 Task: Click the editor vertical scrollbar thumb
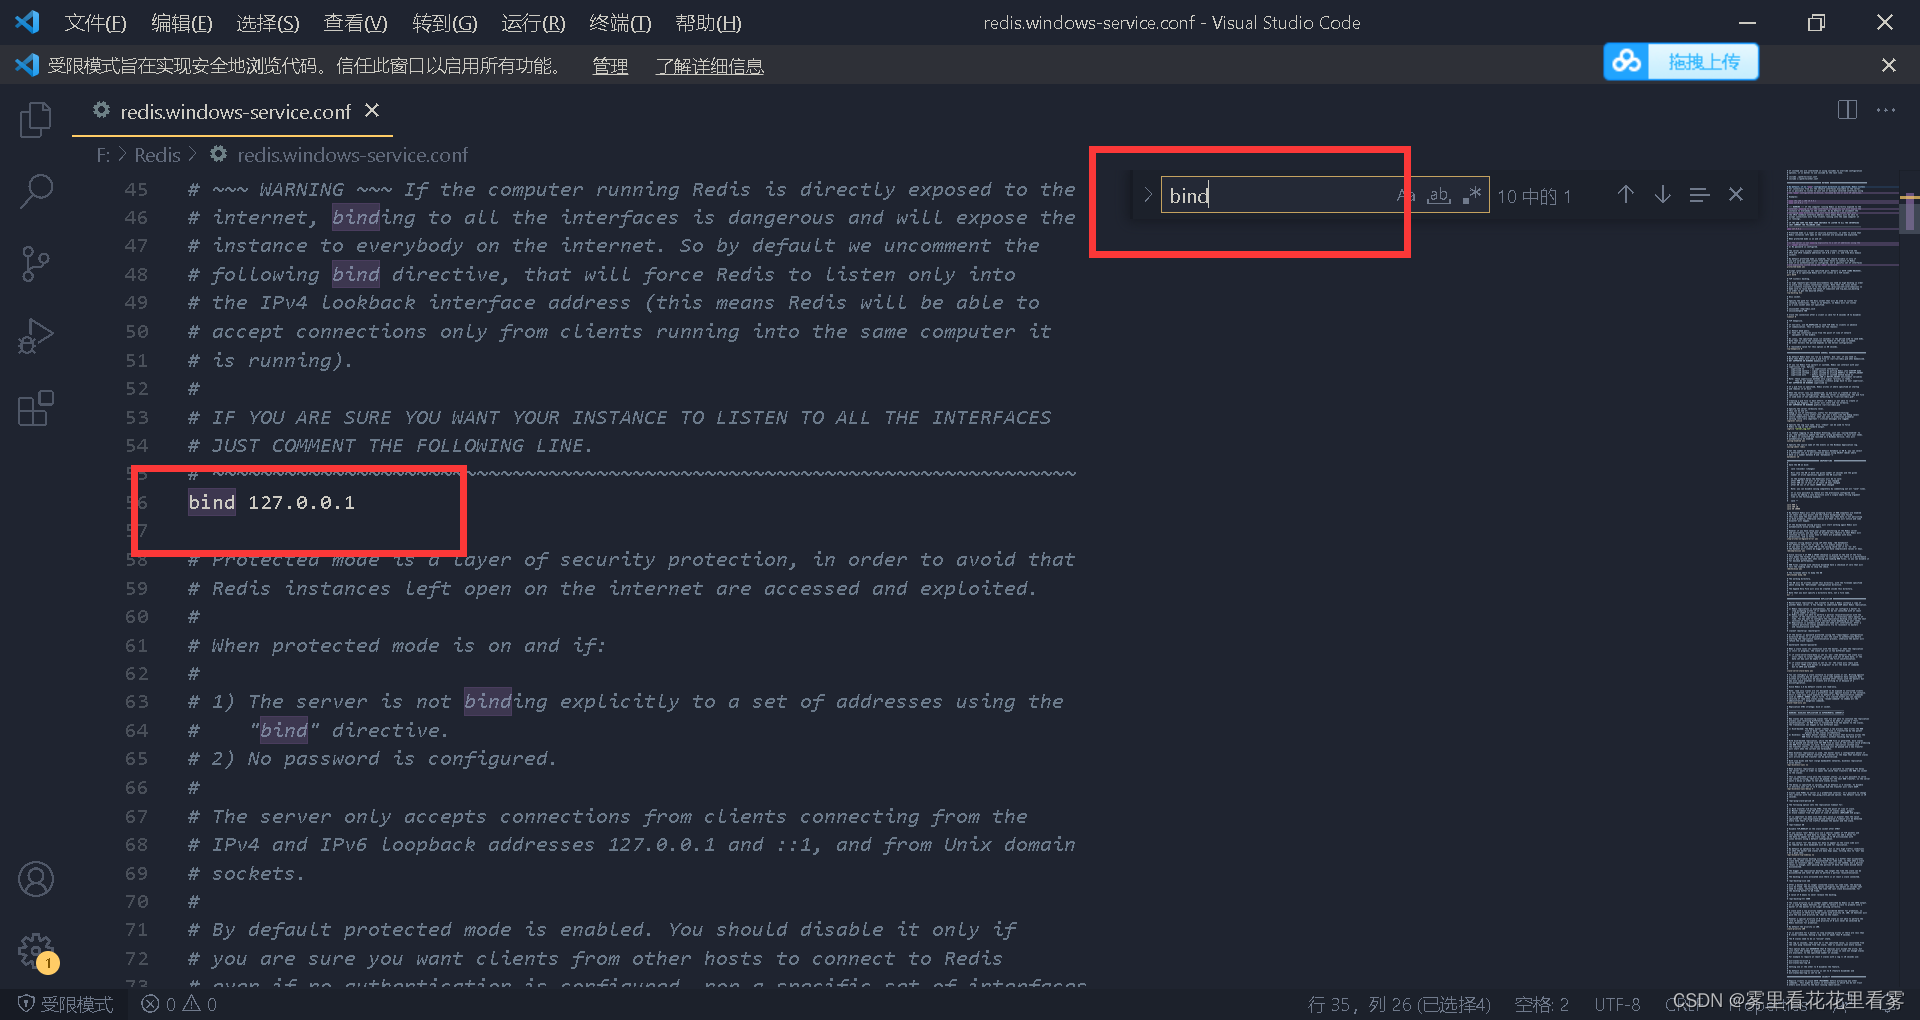pos(1909,212)
